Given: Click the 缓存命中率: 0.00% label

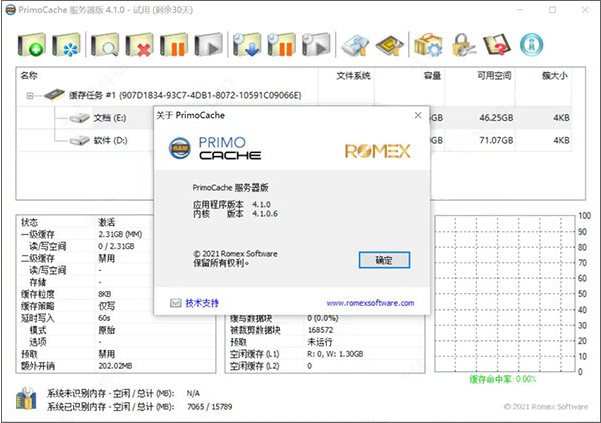Looking at the screenshot, I should (x=502, y=379).
